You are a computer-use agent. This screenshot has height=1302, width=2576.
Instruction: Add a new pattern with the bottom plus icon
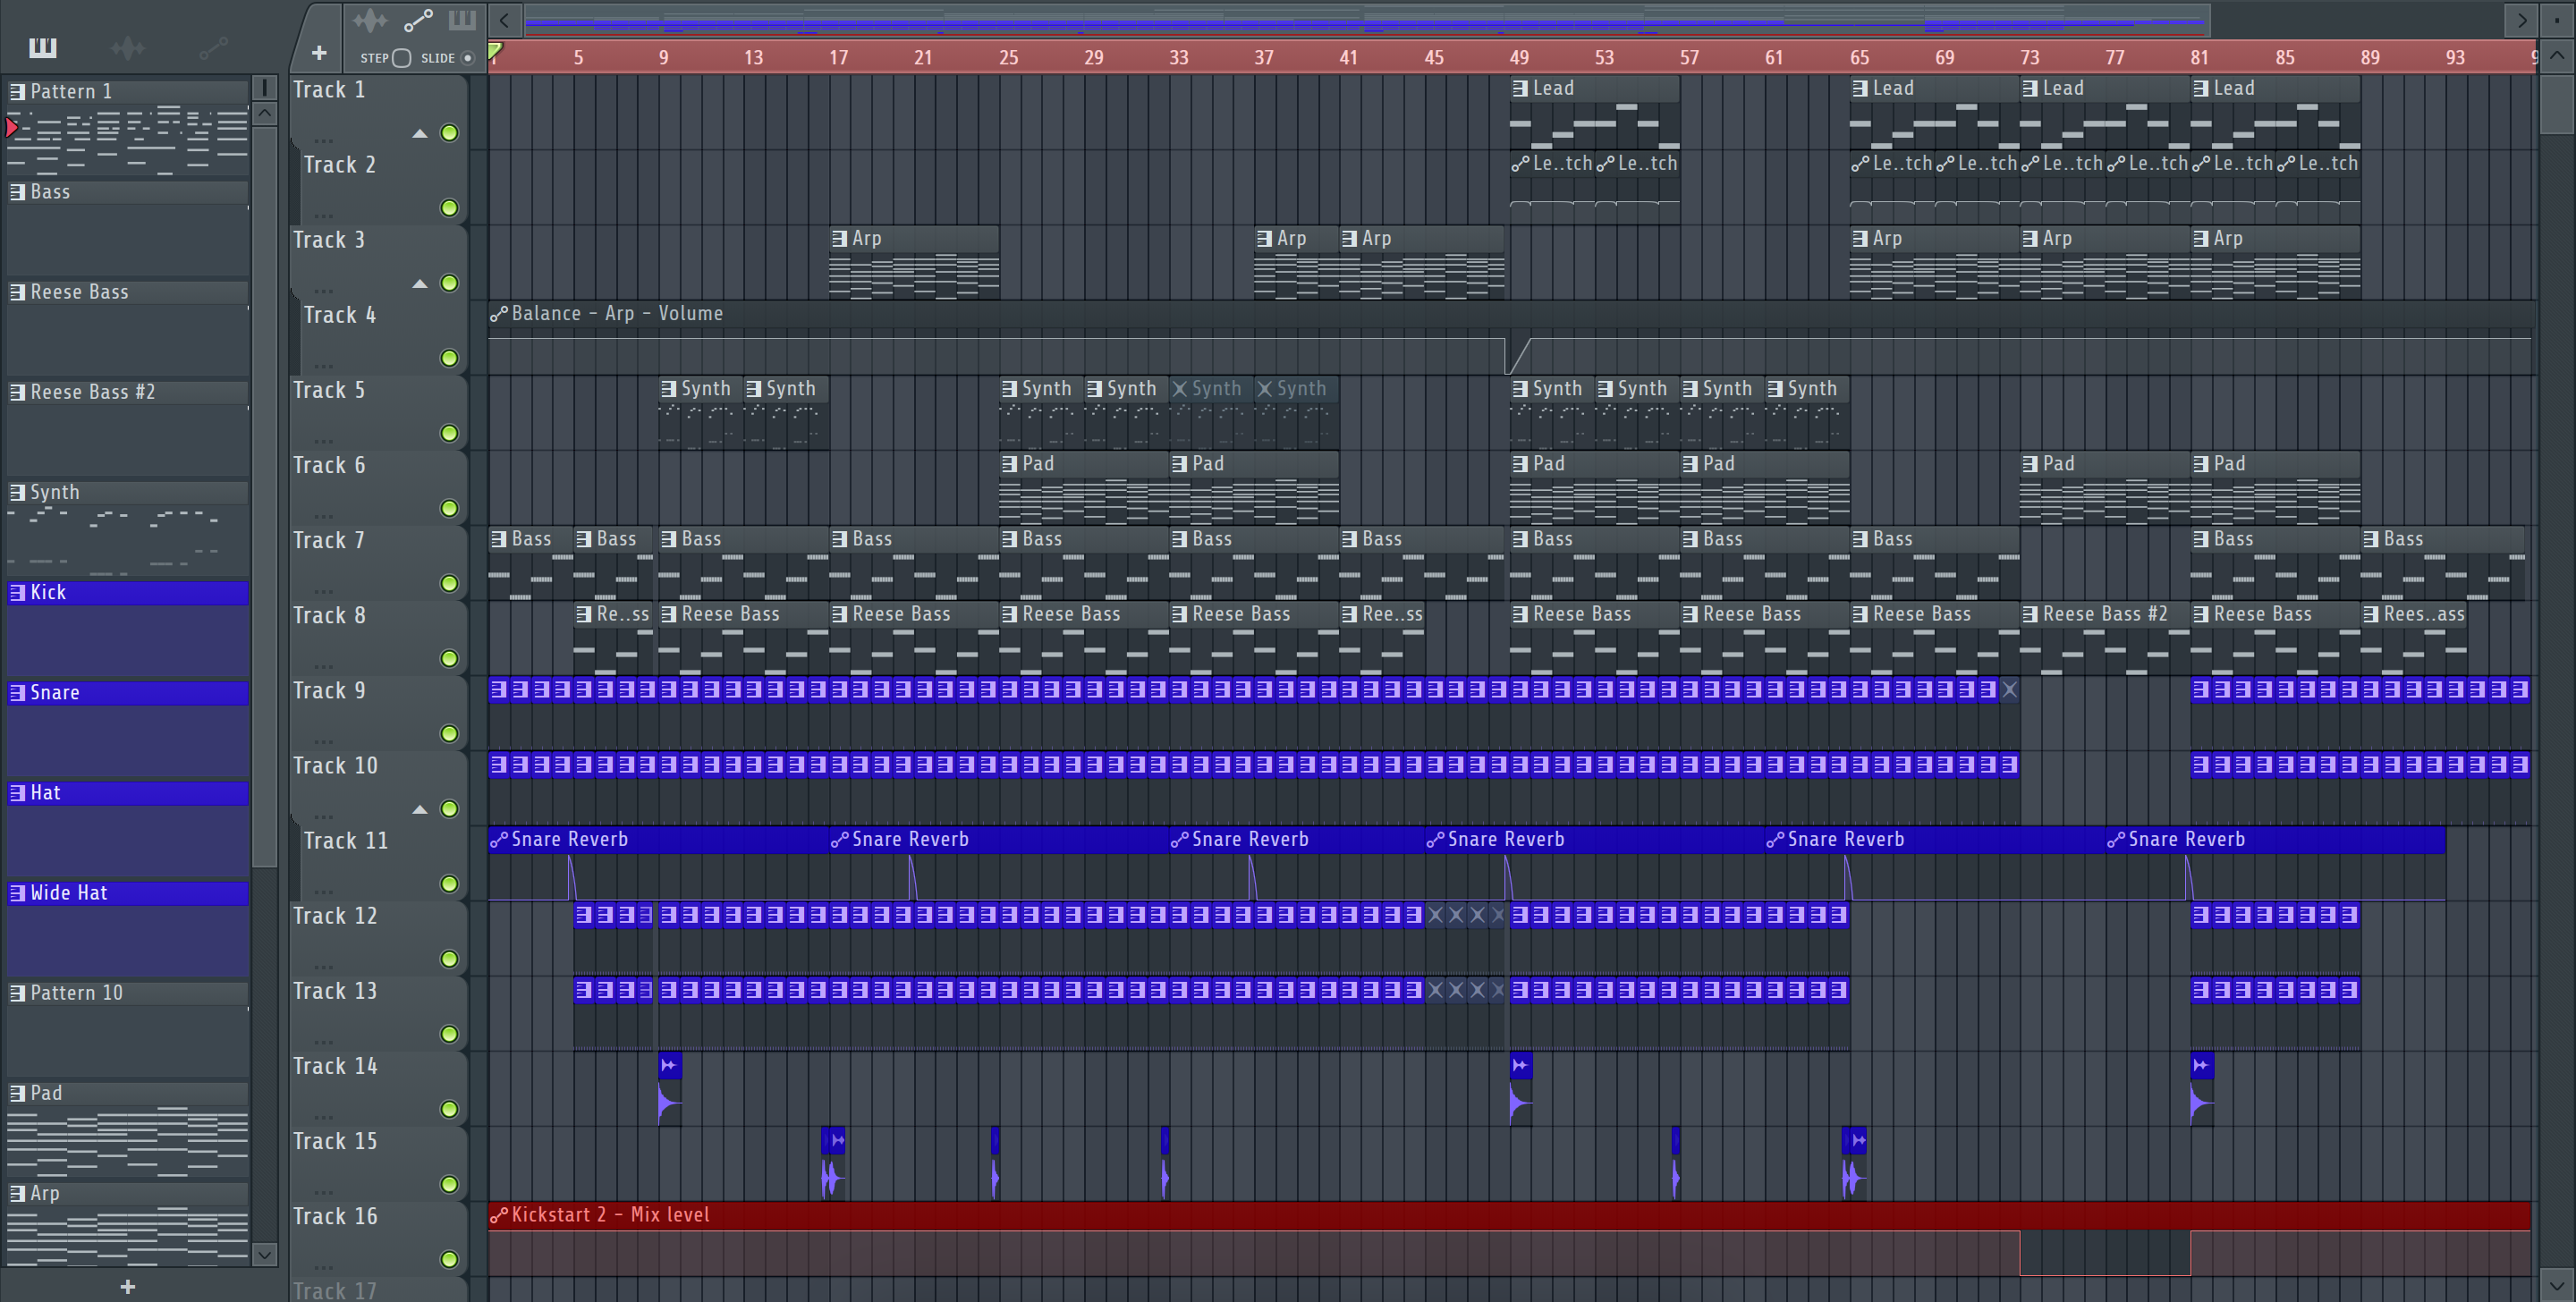128,1287
